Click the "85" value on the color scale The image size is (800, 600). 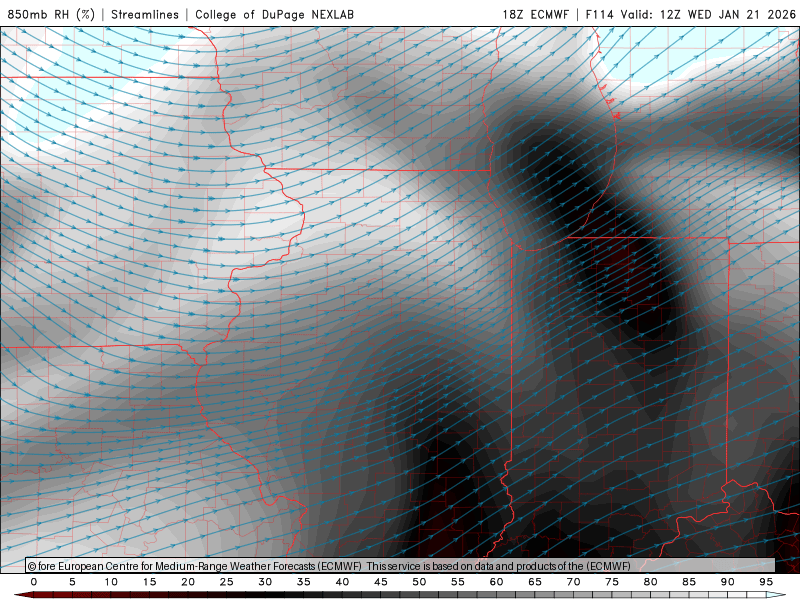coord(689,582)
